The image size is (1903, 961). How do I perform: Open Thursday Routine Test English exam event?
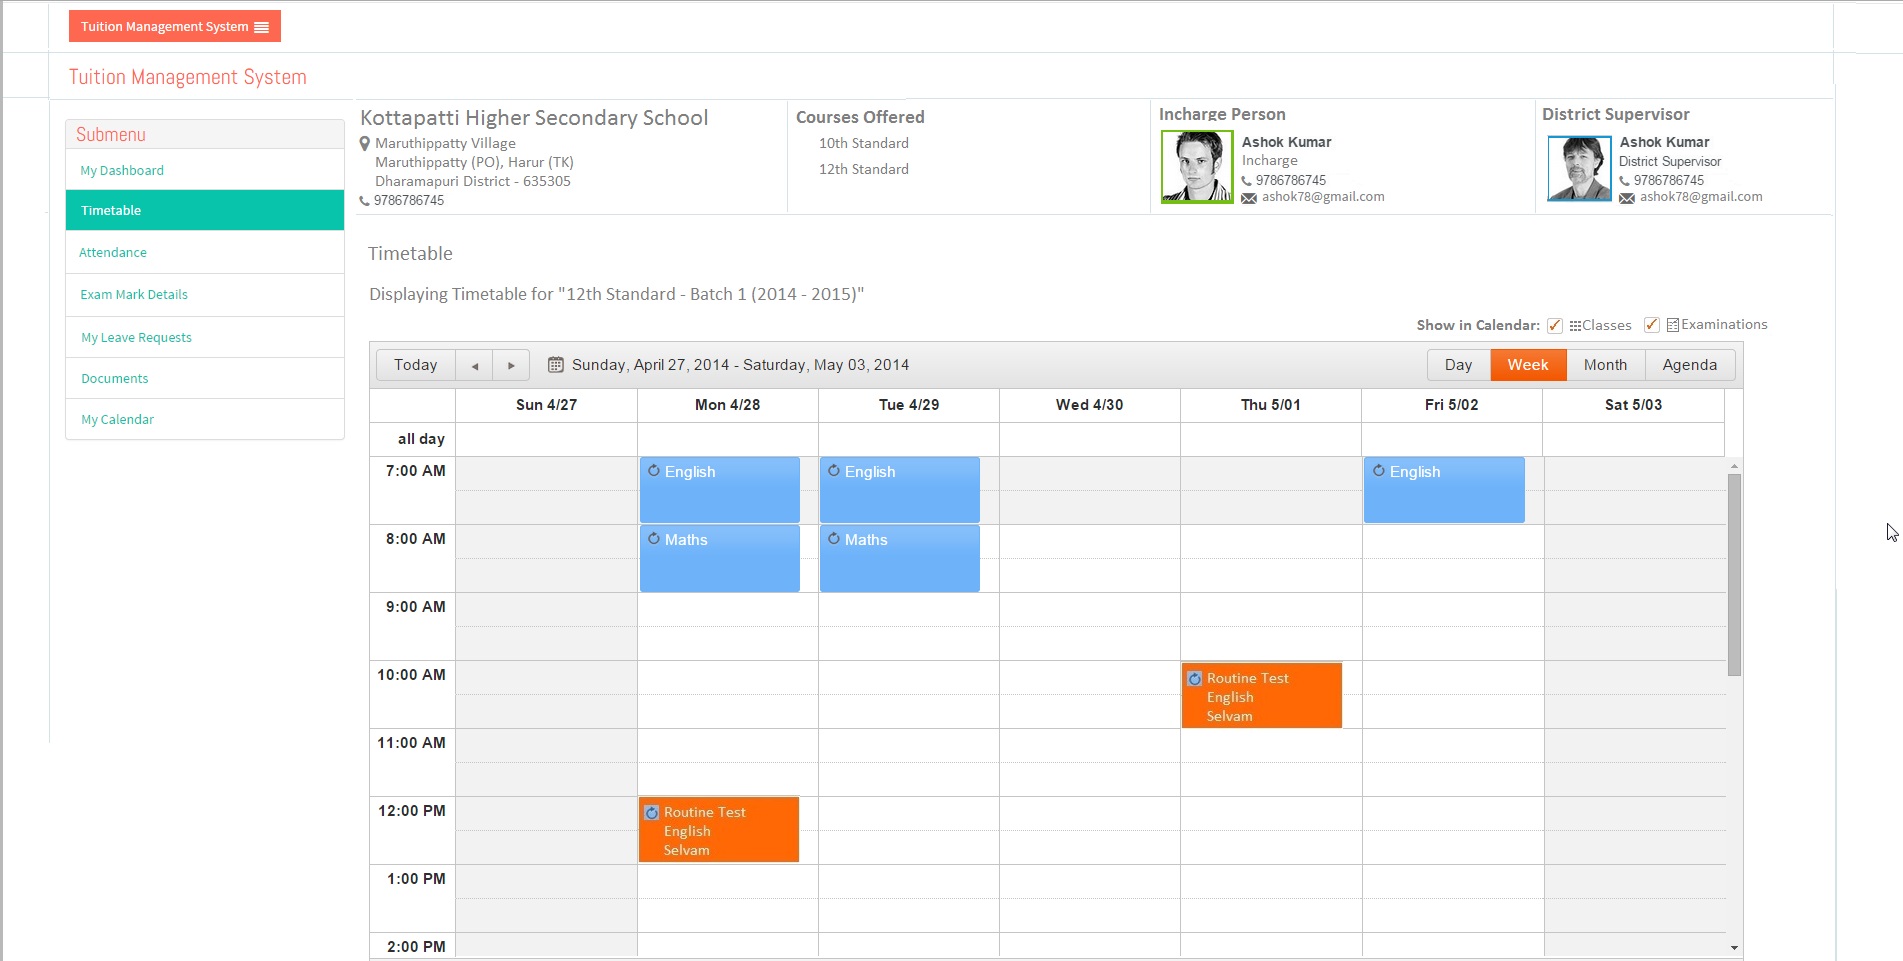click(x=1261, y=696)
